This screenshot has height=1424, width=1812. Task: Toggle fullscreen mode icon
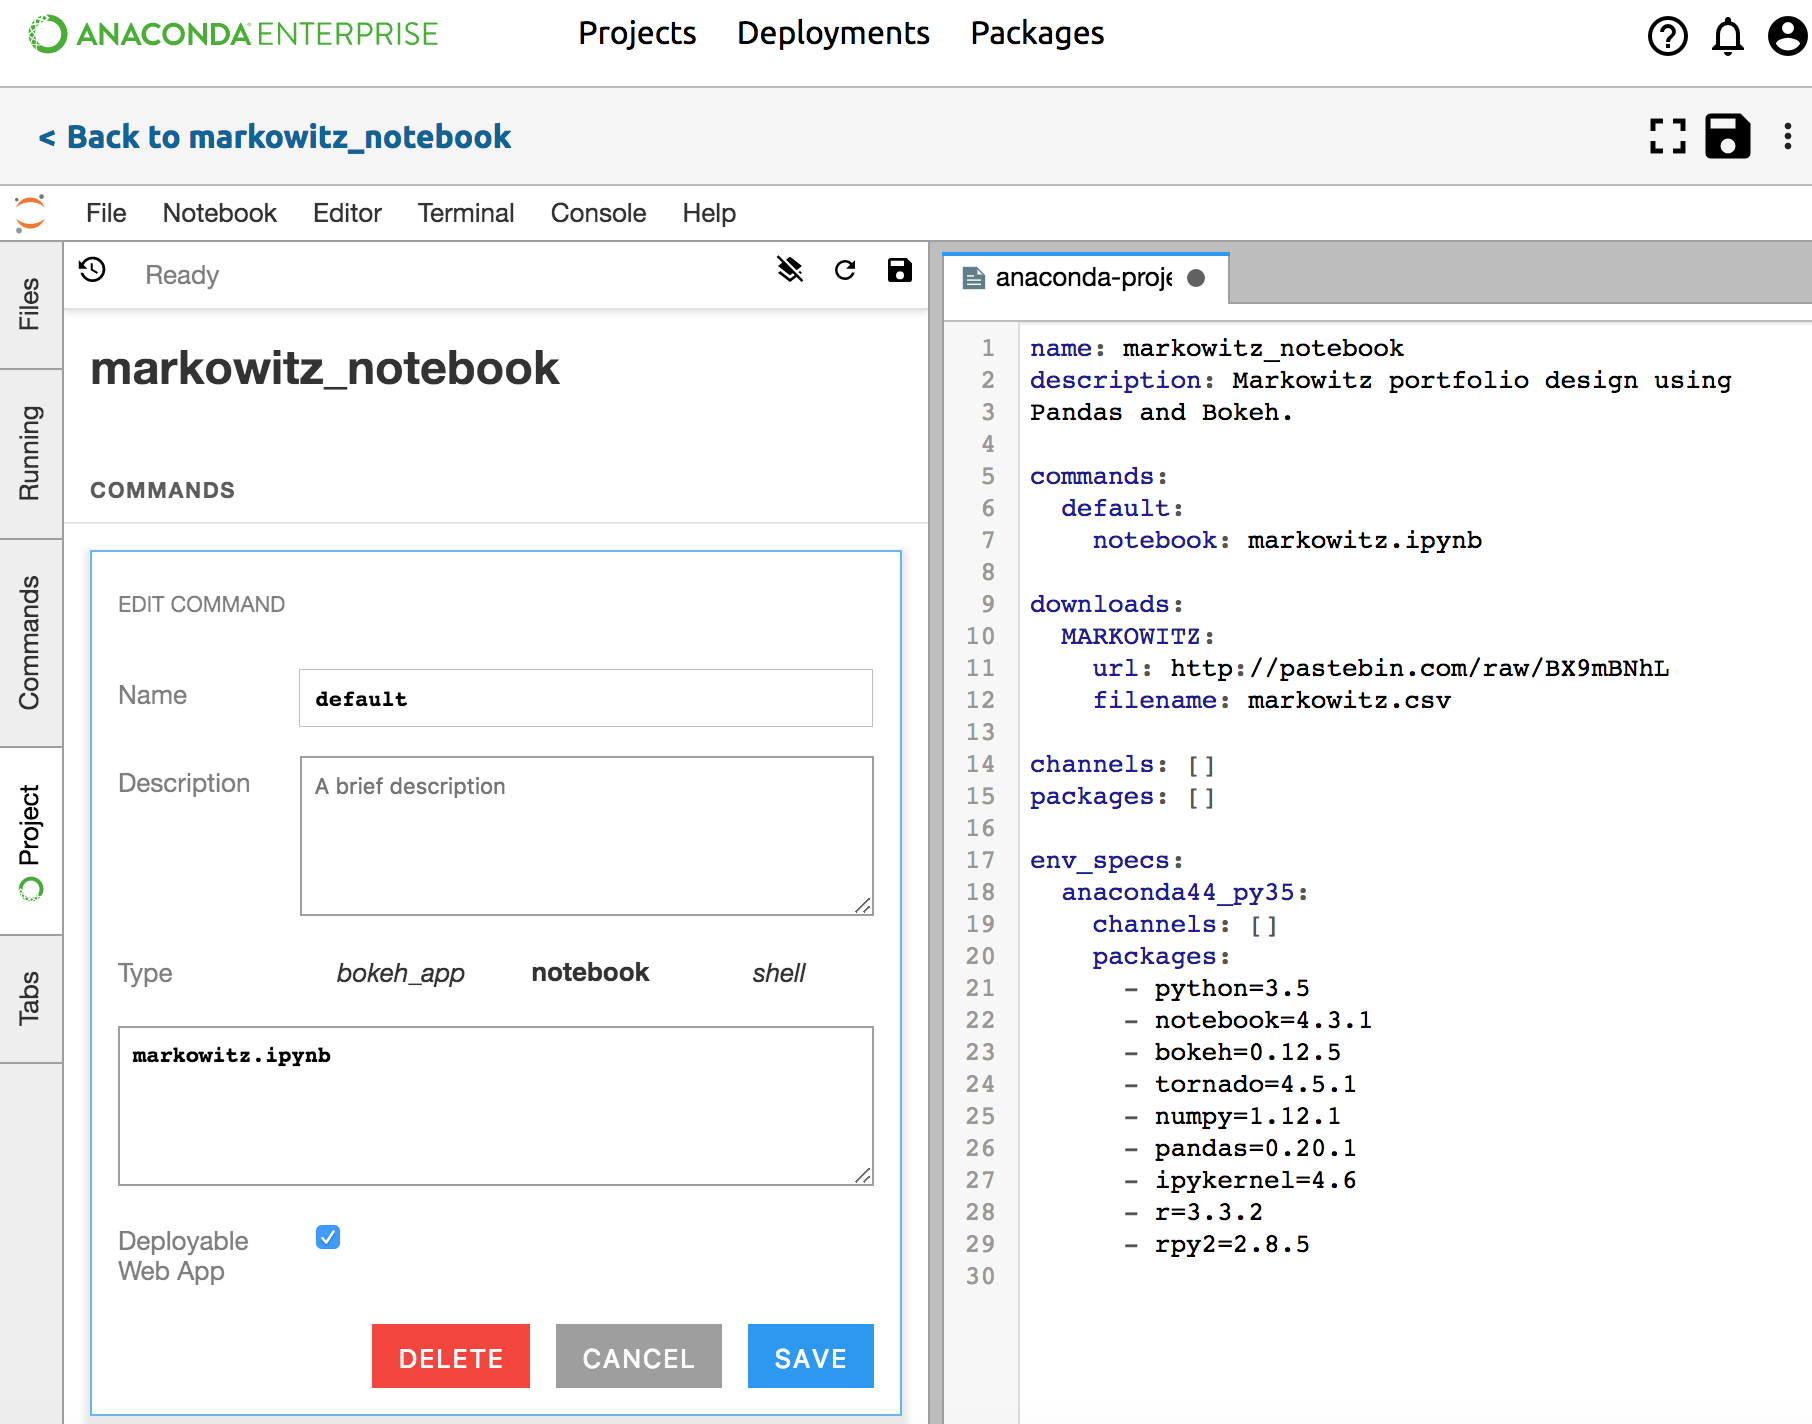pos(1667,136)
